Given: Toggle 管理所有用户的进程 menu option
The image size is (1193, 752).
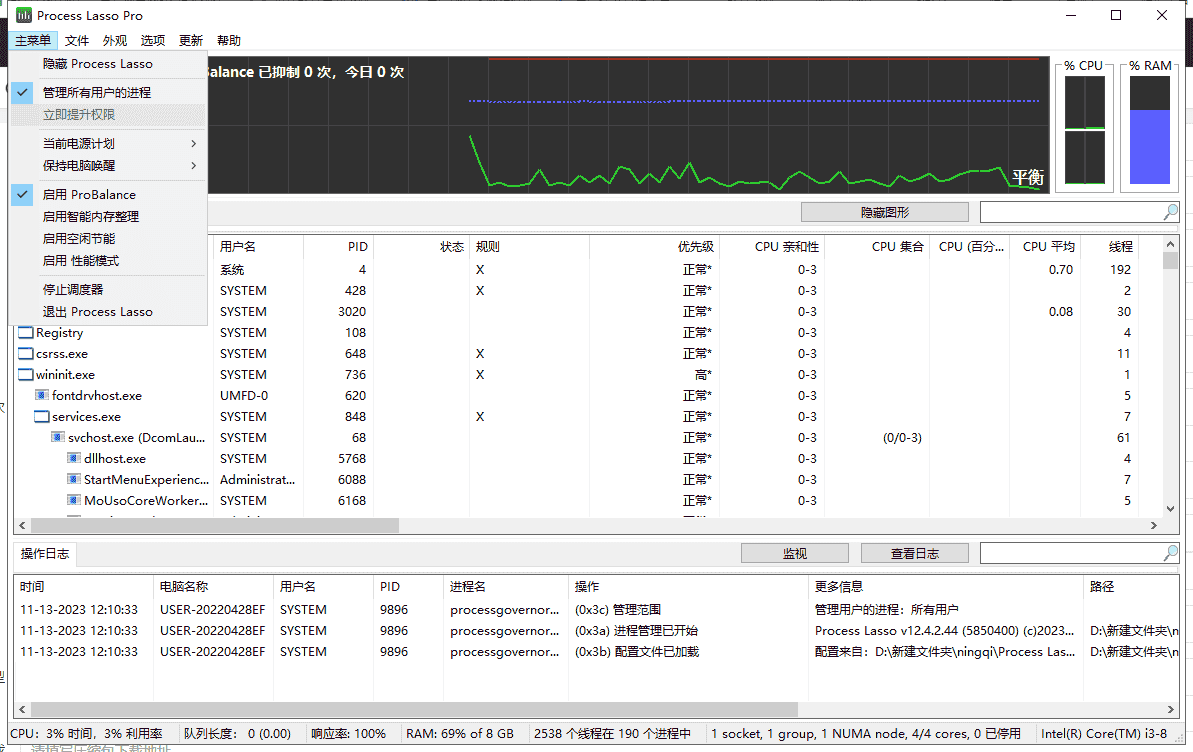Looking at the screenshot, I should tap(97, 92).
